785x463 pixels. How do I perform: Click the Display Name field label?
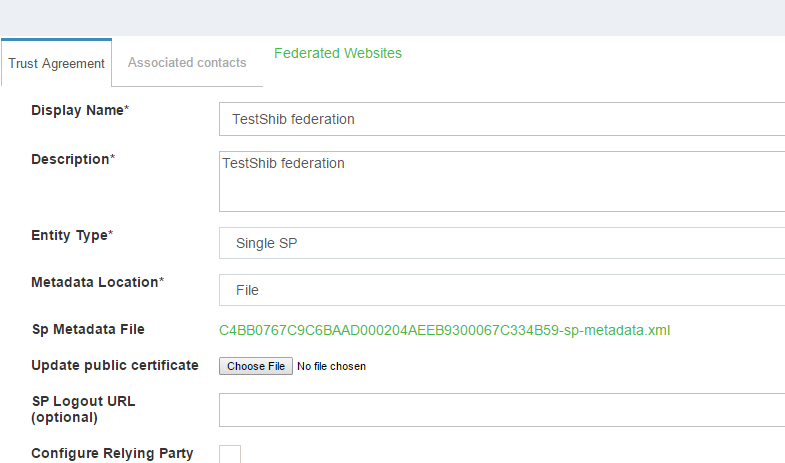coord(80,110)
